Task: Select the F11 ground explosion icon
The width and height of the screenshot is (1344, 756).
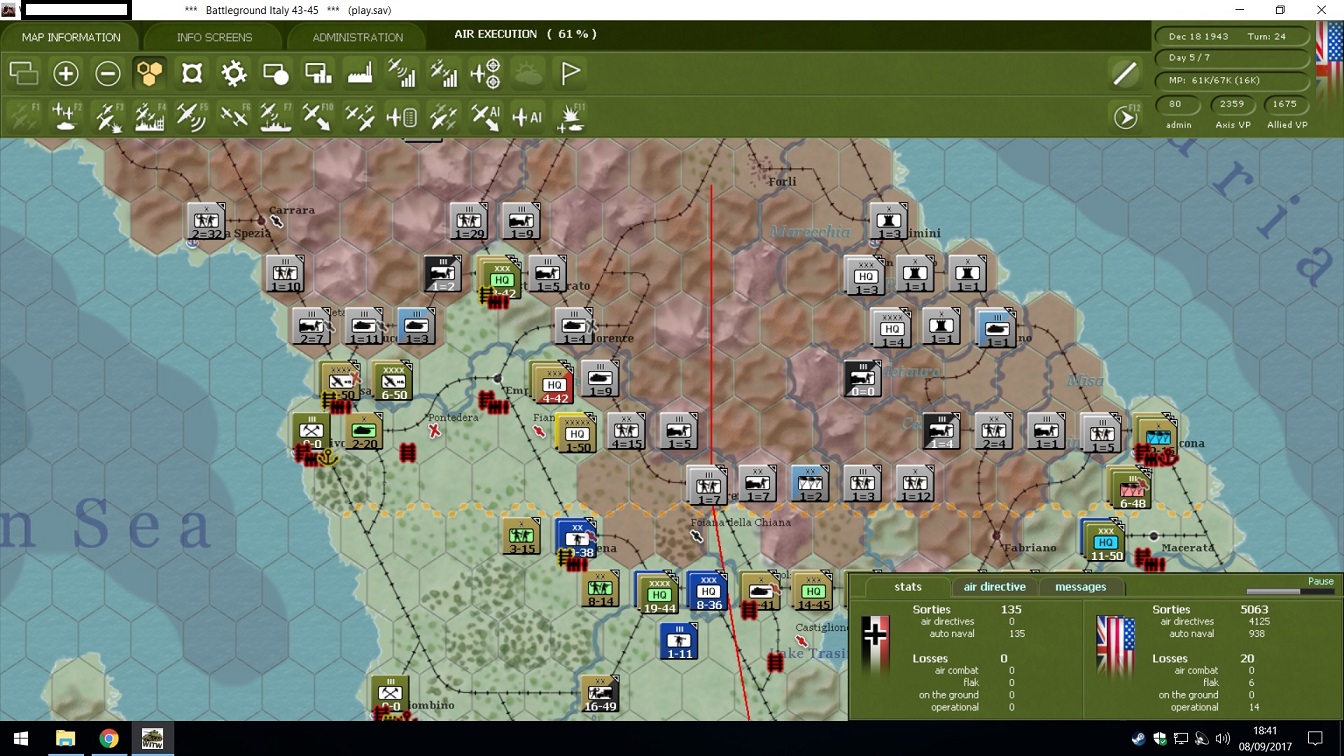Action: click(x=571, y=117)
